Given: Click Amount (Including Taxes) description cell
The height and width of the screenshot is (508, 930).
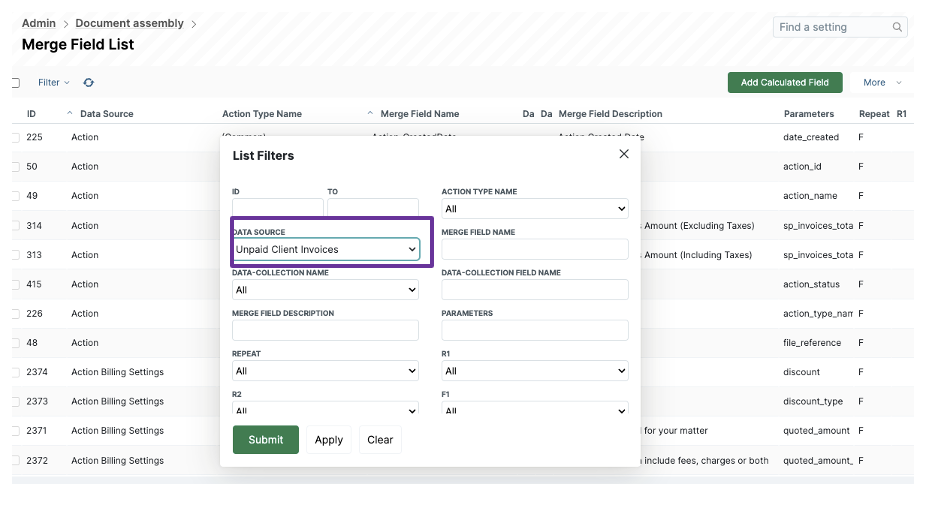Looking at the screenshot, I should pos(698,255).
